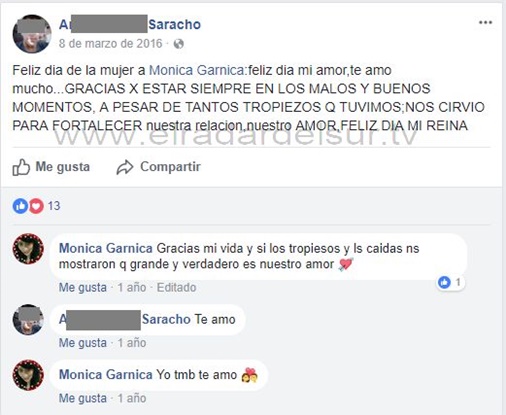Open Monica Garnica mention in post text
Viewport: 506px width, 415px height.
coord(197,70)
